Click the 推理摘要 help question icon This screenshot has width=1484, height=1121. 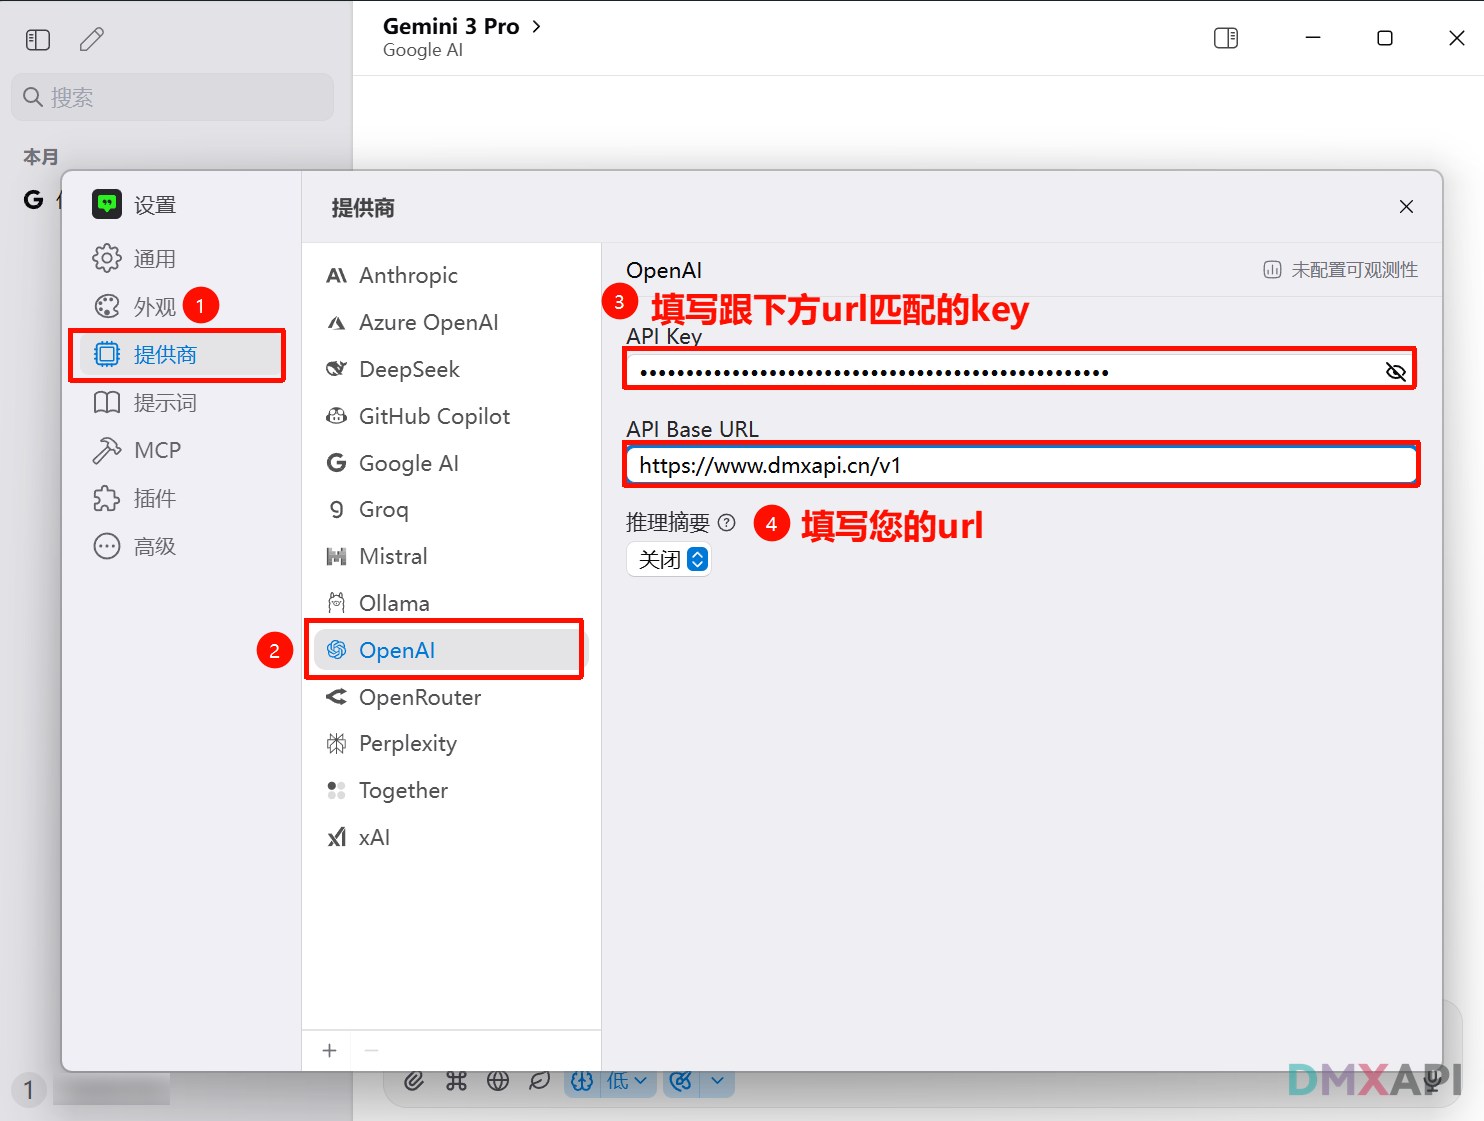[727, 522]
